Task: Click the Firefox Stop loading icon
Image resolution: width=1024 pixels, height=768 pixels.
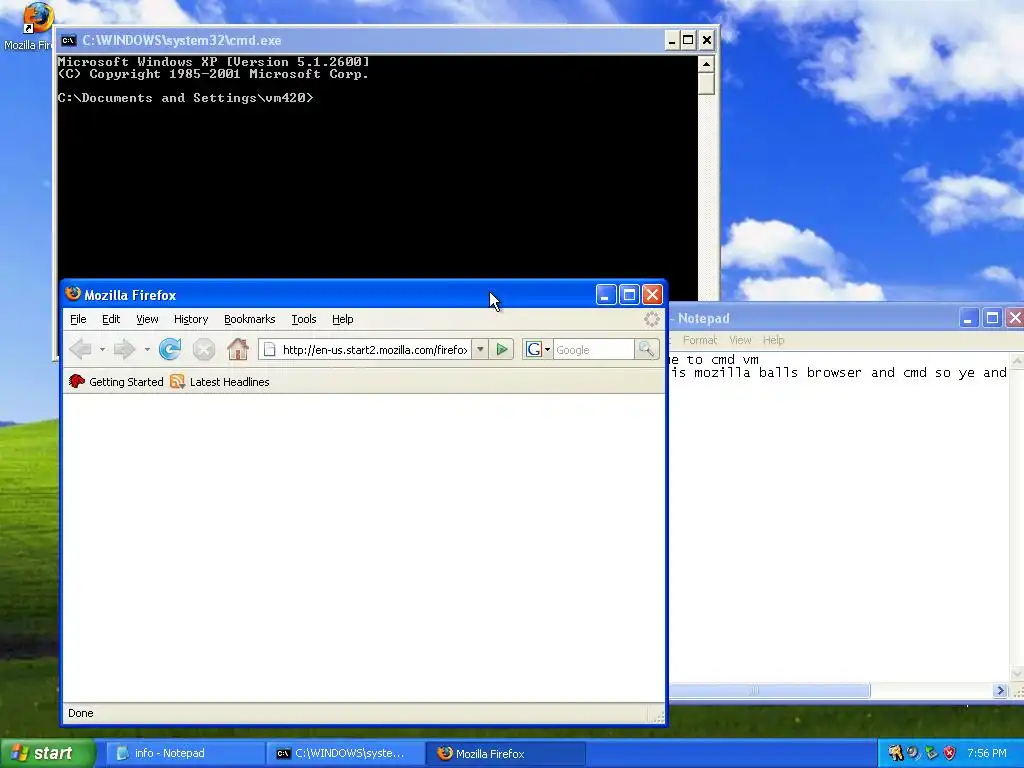Action: (x=204, y=349)
